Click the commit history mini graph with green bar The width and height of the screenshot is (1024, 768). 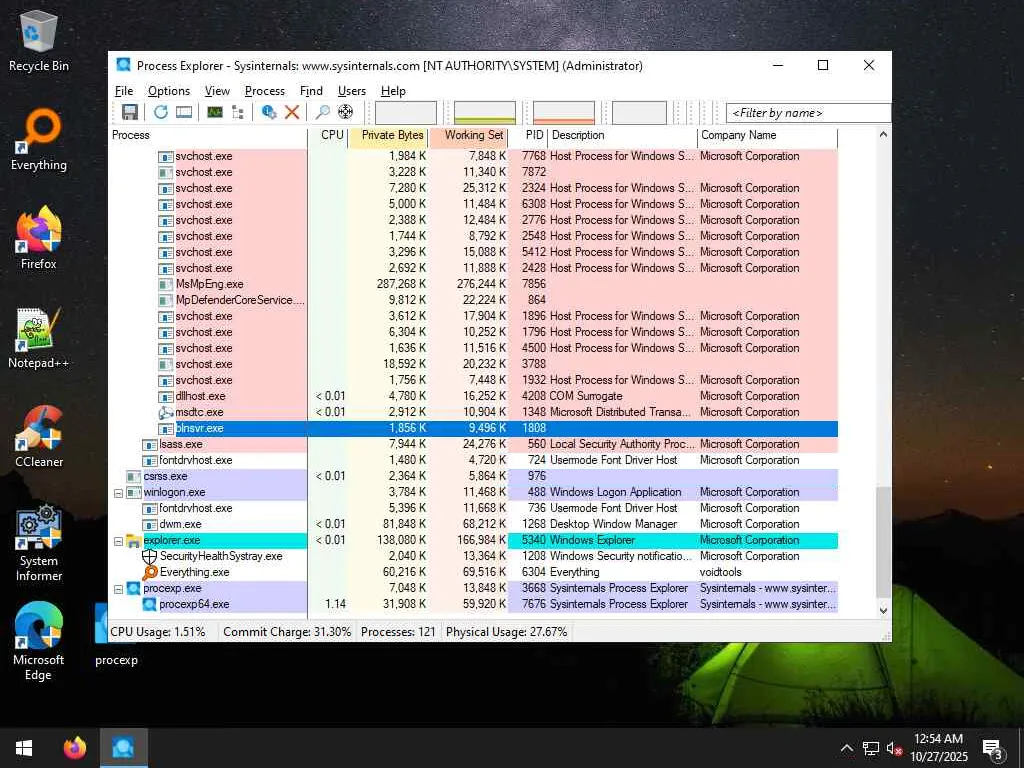click(485, 112)
